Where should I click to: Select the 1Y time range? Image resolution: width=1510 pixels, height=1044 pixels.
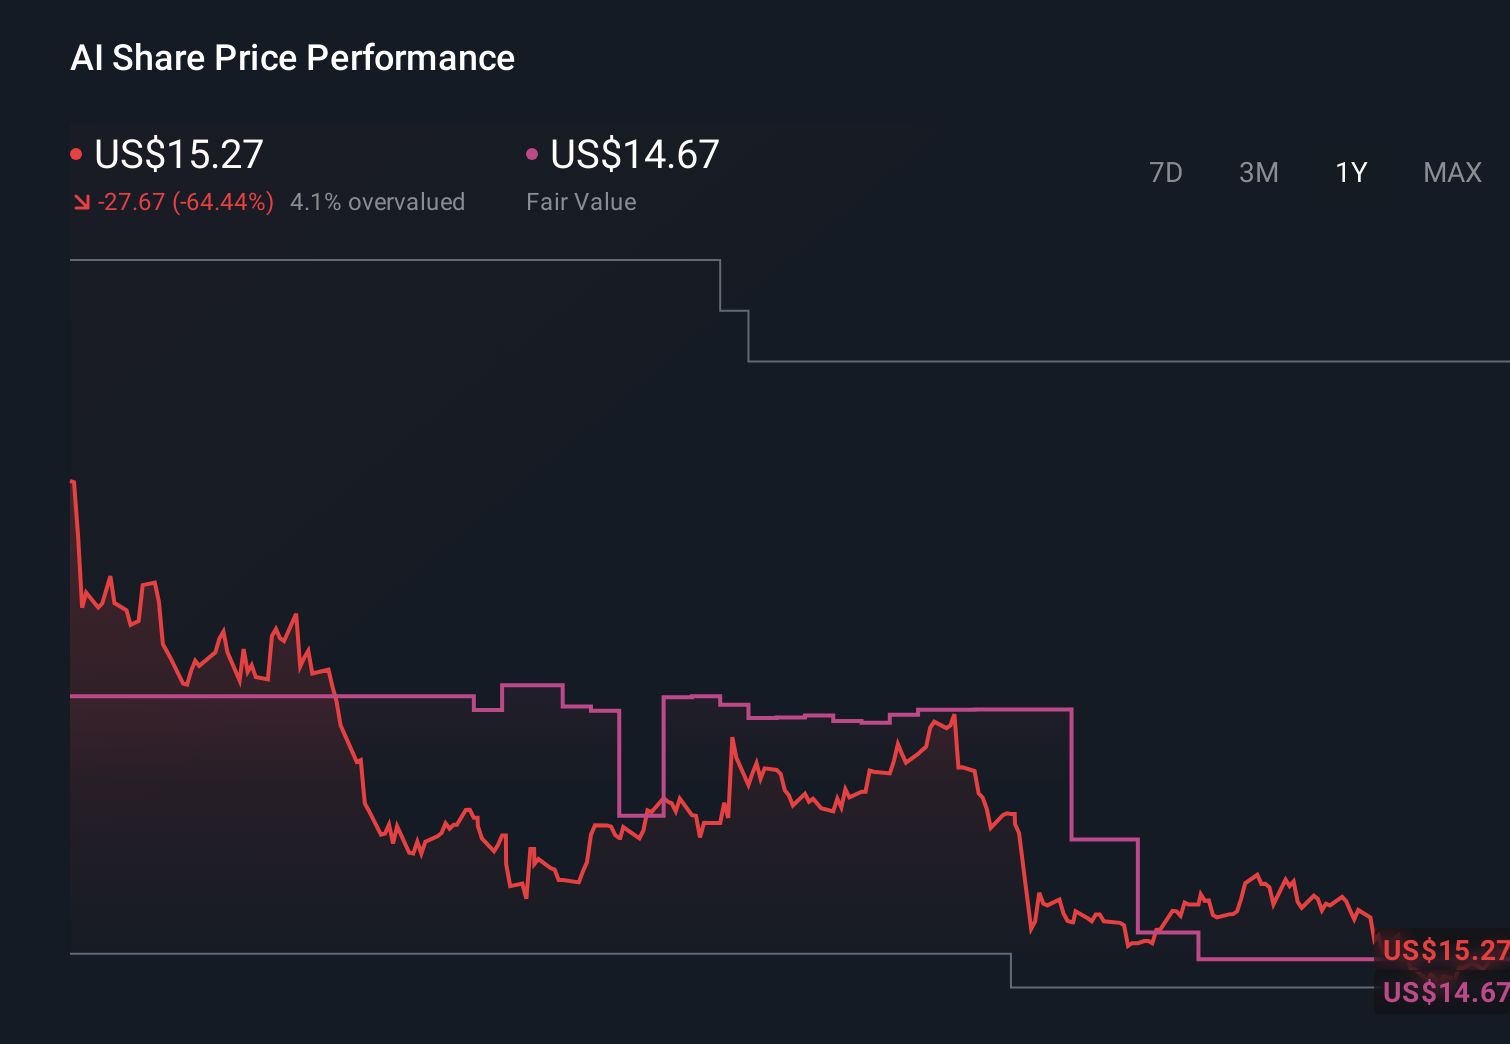point(1350,172)
